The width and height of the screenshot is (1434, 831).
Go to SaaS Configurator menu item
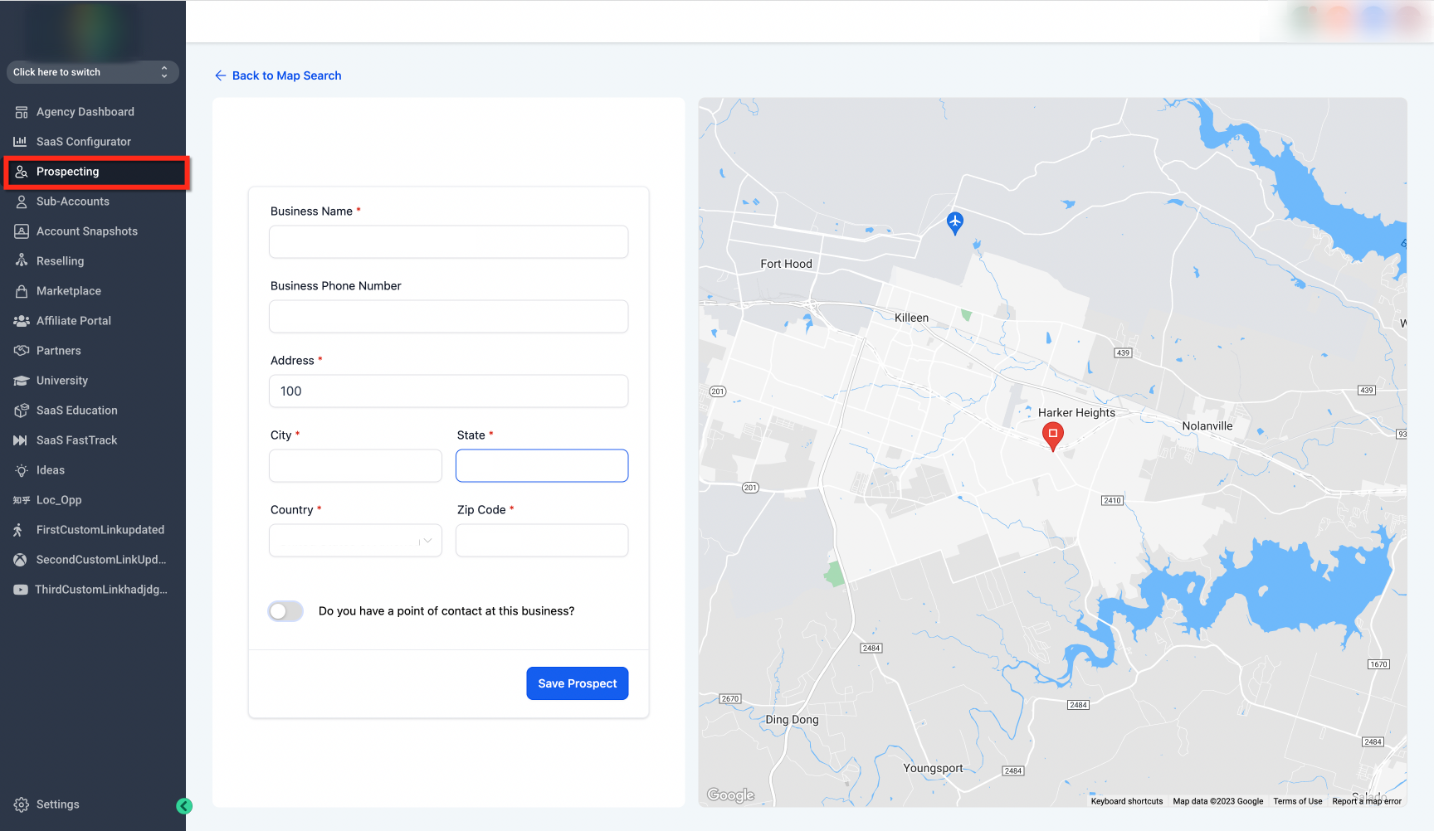tap(84, 142)
